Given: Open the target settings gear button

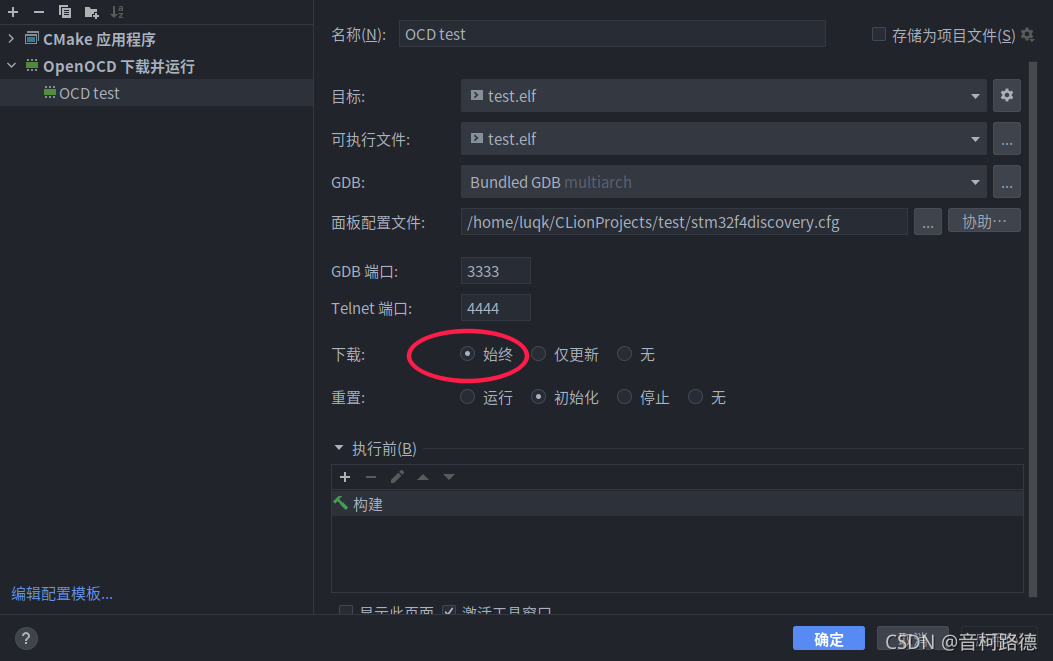Looking at the screenshot, I should tap(1007, 95).
